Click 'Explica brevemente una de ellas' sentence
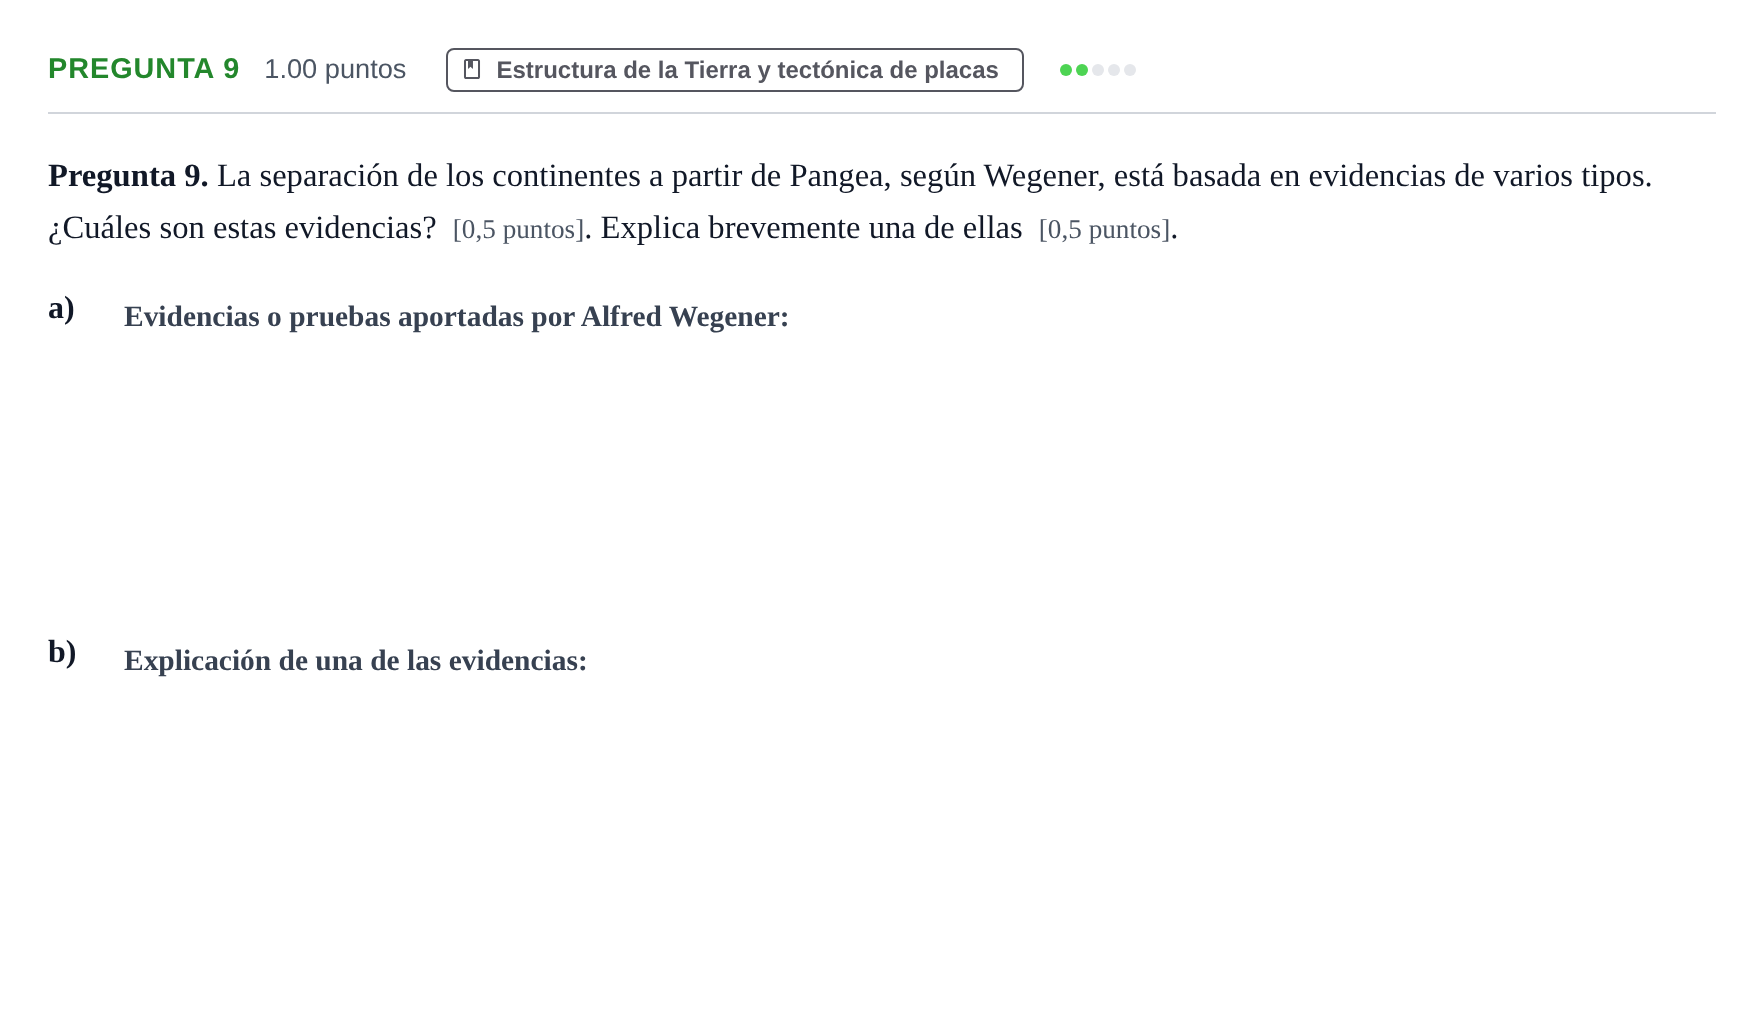Screen dimensions: 1764x1030 pos(811,228)
